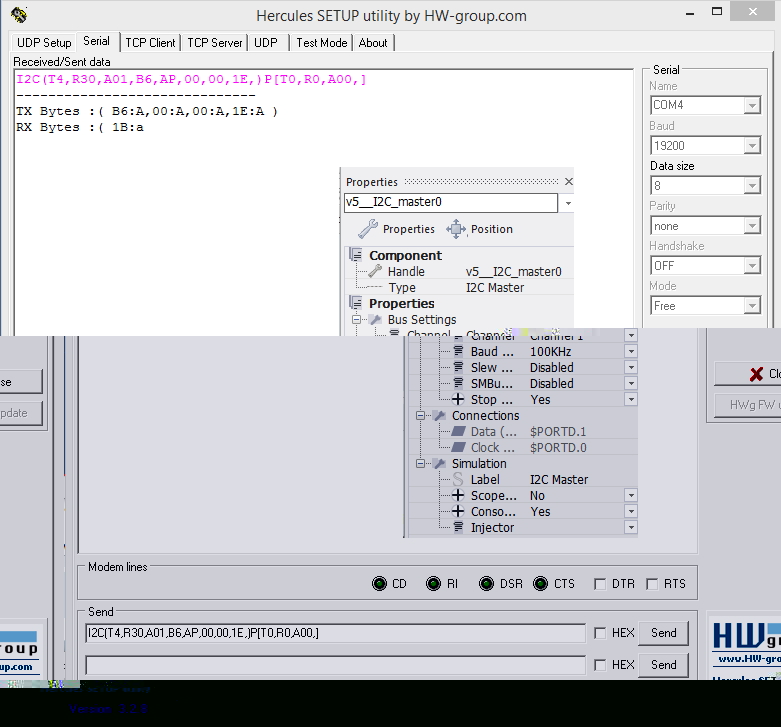Screen dimensions: 781x727
Task: Click Send for the empty second line
Action: (x=663, y=665)
